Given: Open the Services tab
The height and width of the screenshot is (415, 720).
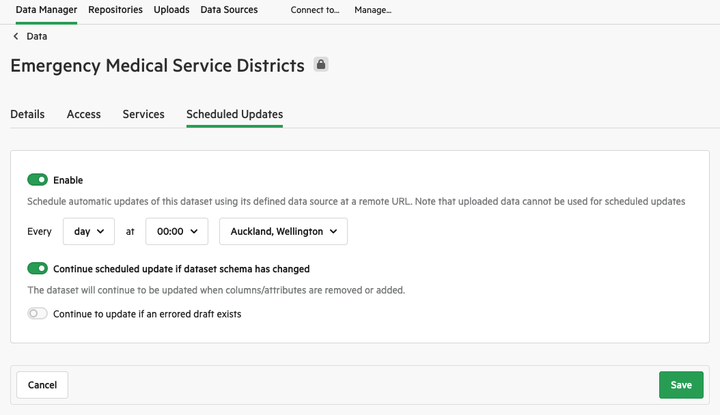Looking at the screenshot, I should pyautogui.click(x=143, y=114).
